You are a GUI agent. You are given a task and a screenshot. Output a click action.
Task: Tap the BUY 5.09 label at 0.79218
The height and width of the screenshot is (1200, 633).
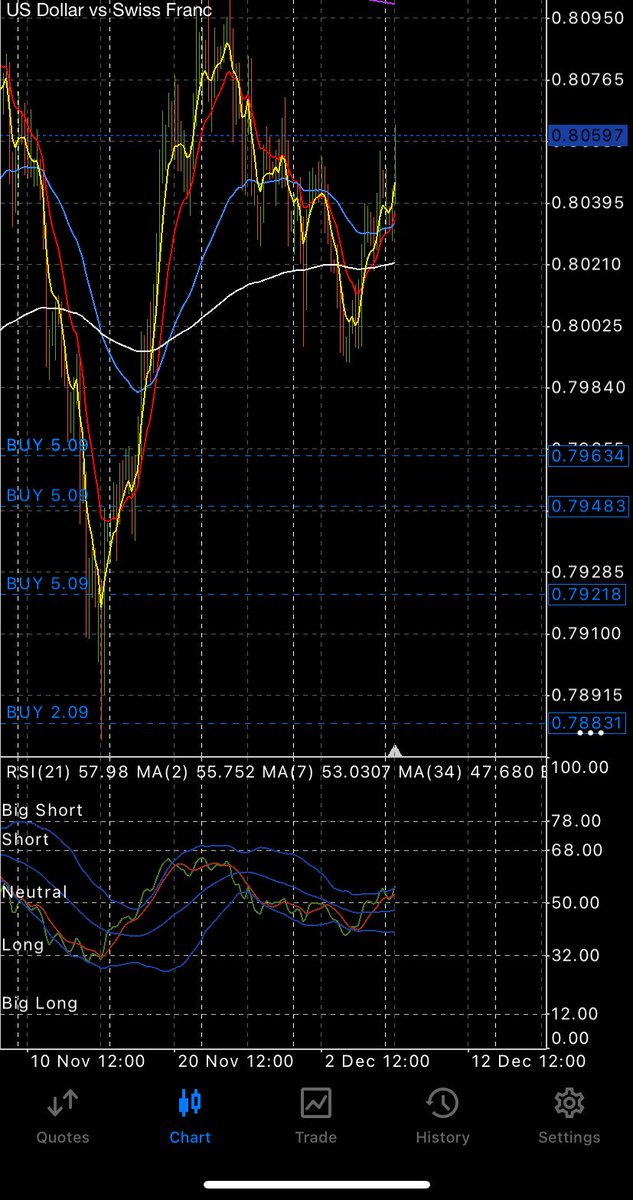pyautogui.click(x=47, y=583)
